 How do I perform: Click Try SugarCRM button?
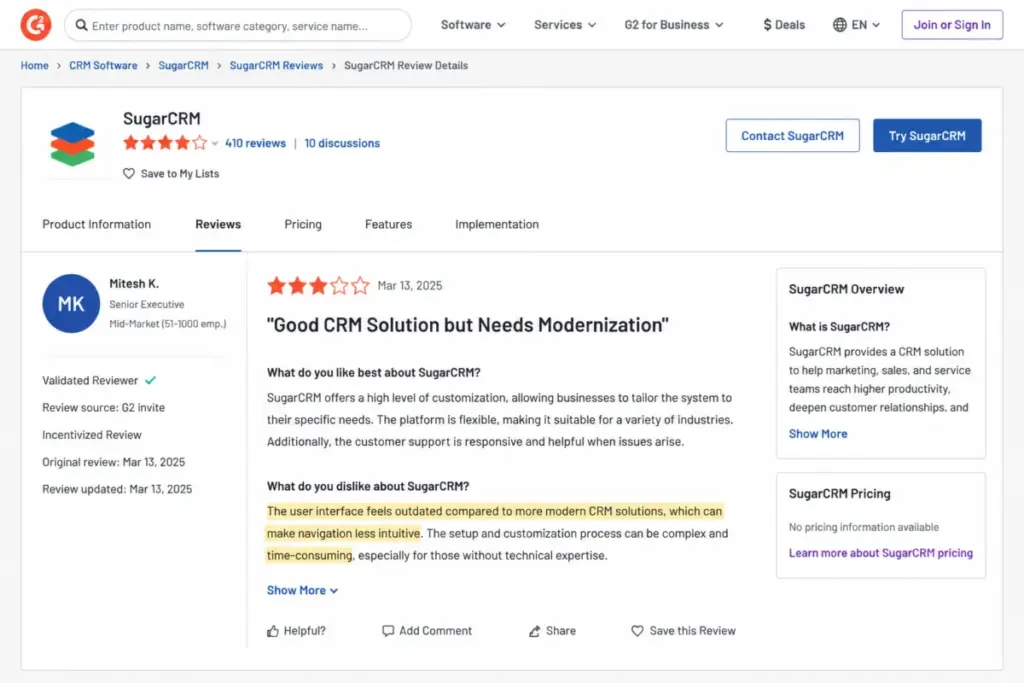[927, 136]
